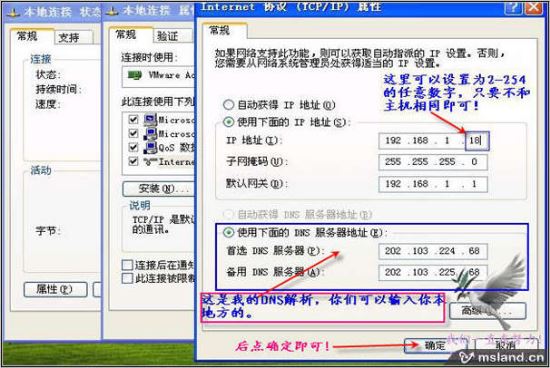Click the QoS component icon
The width and height of the screenshot is (550, 368).
[150, 147]
